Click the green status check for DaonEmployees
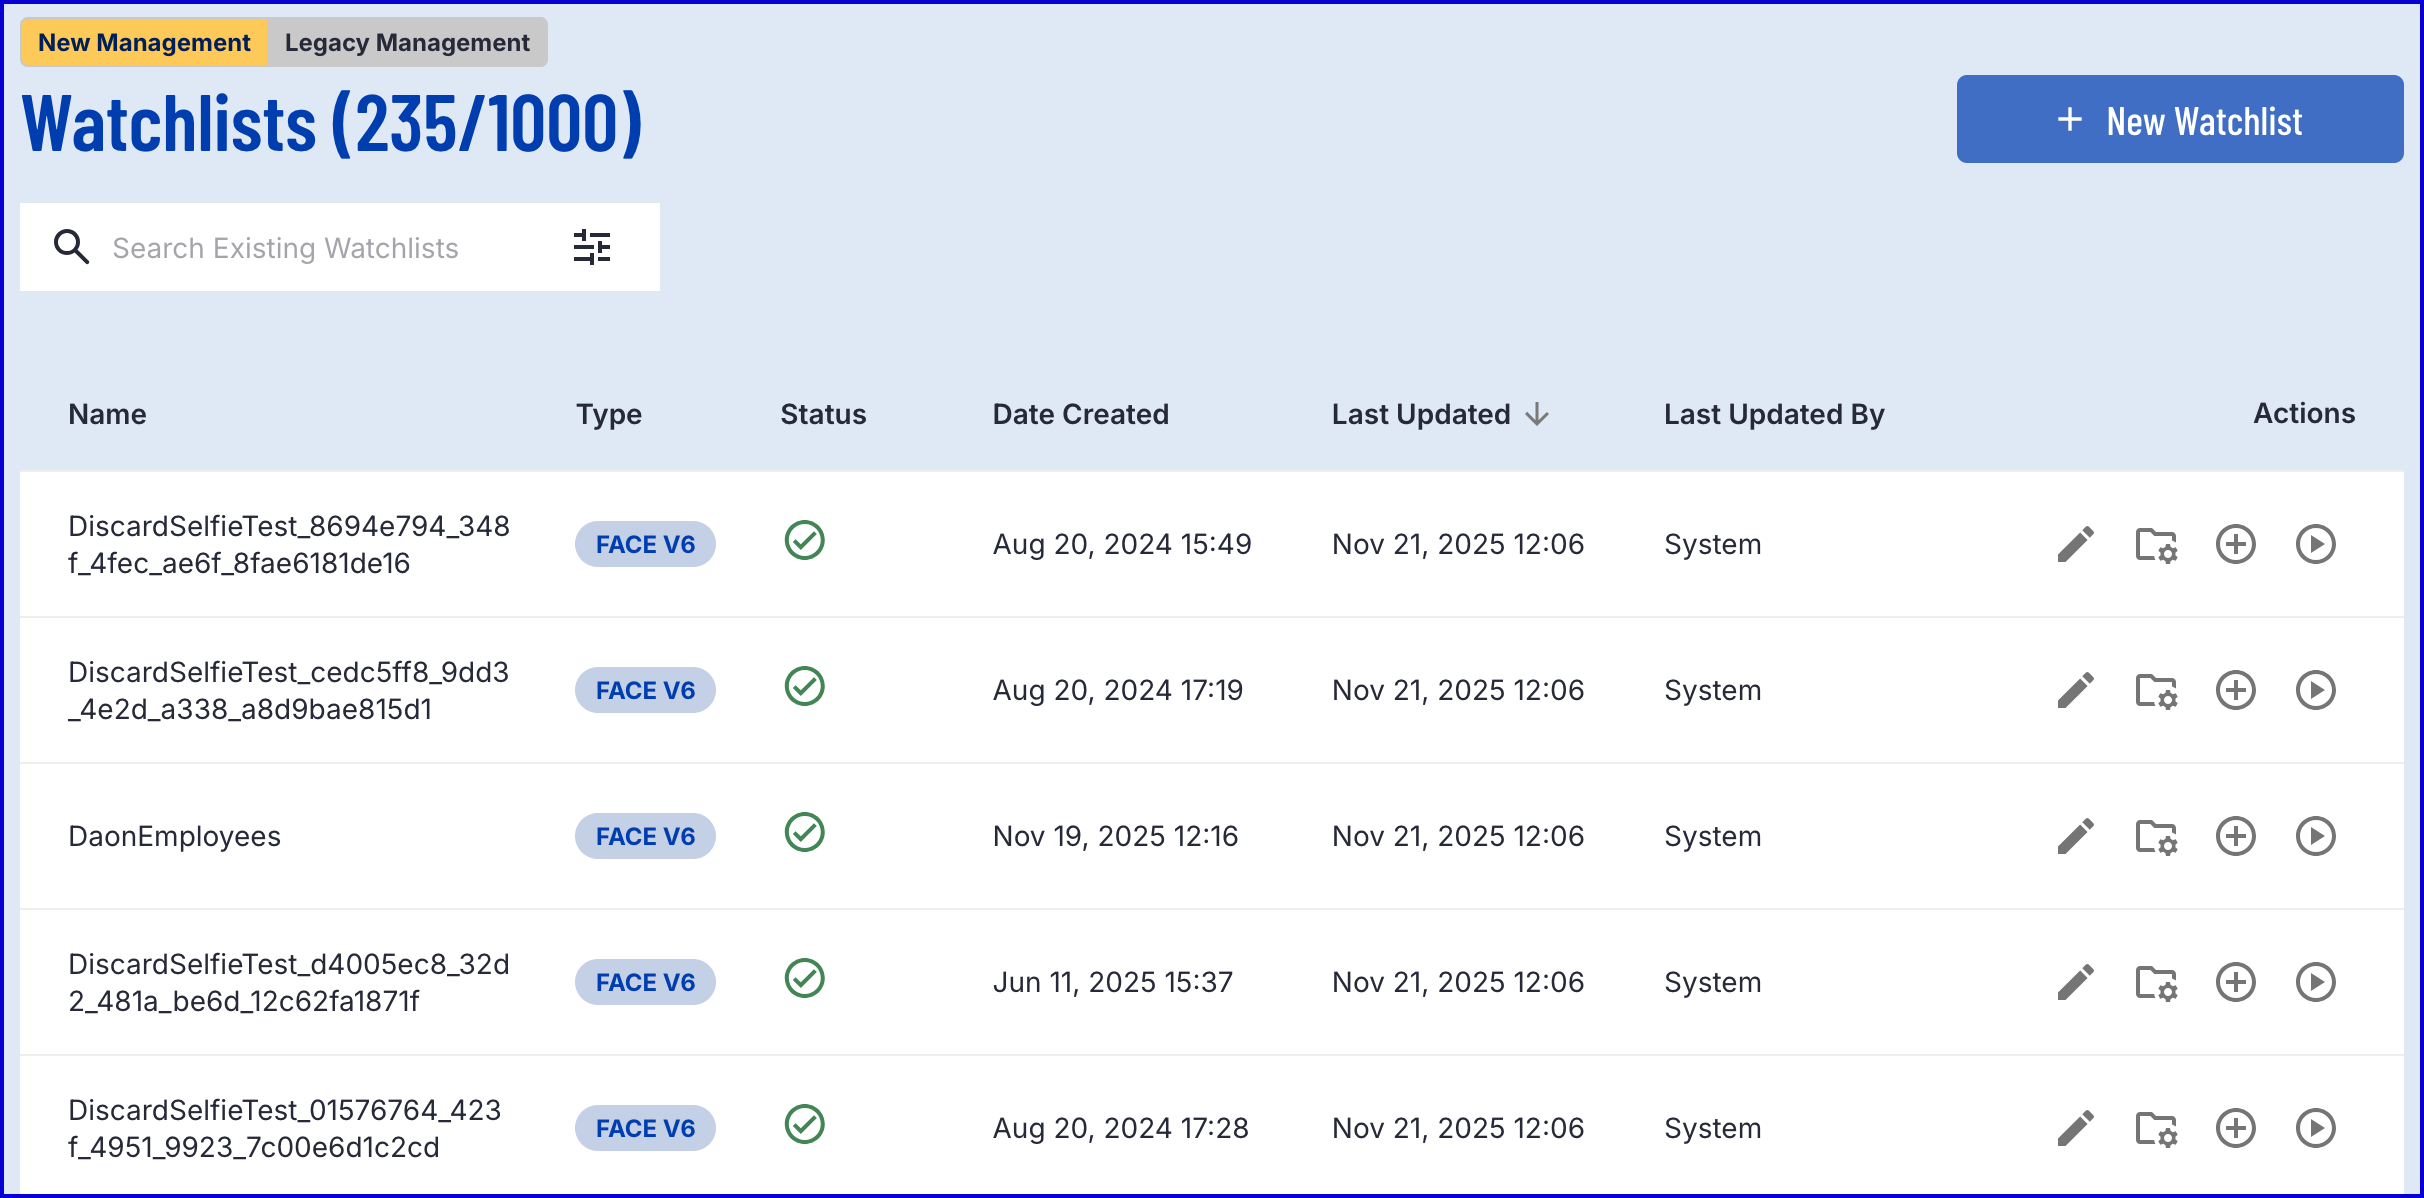 point(804,832)
